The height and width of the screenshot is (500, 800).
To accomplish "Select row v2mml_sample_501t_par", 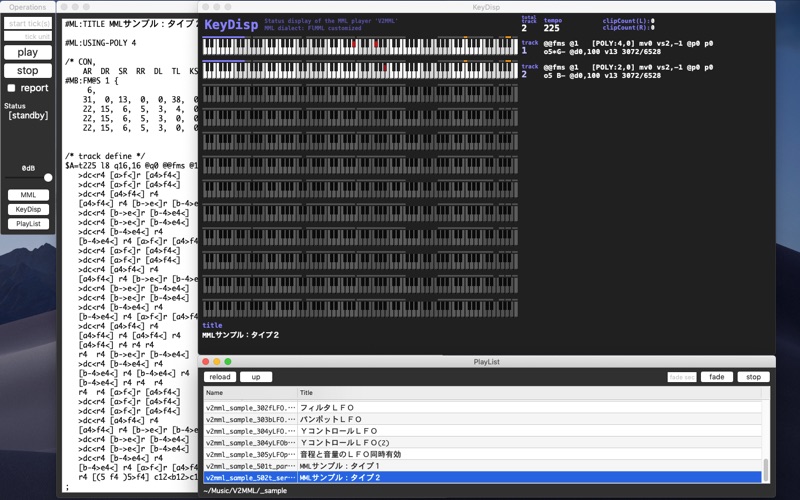I will click(483, 466).
